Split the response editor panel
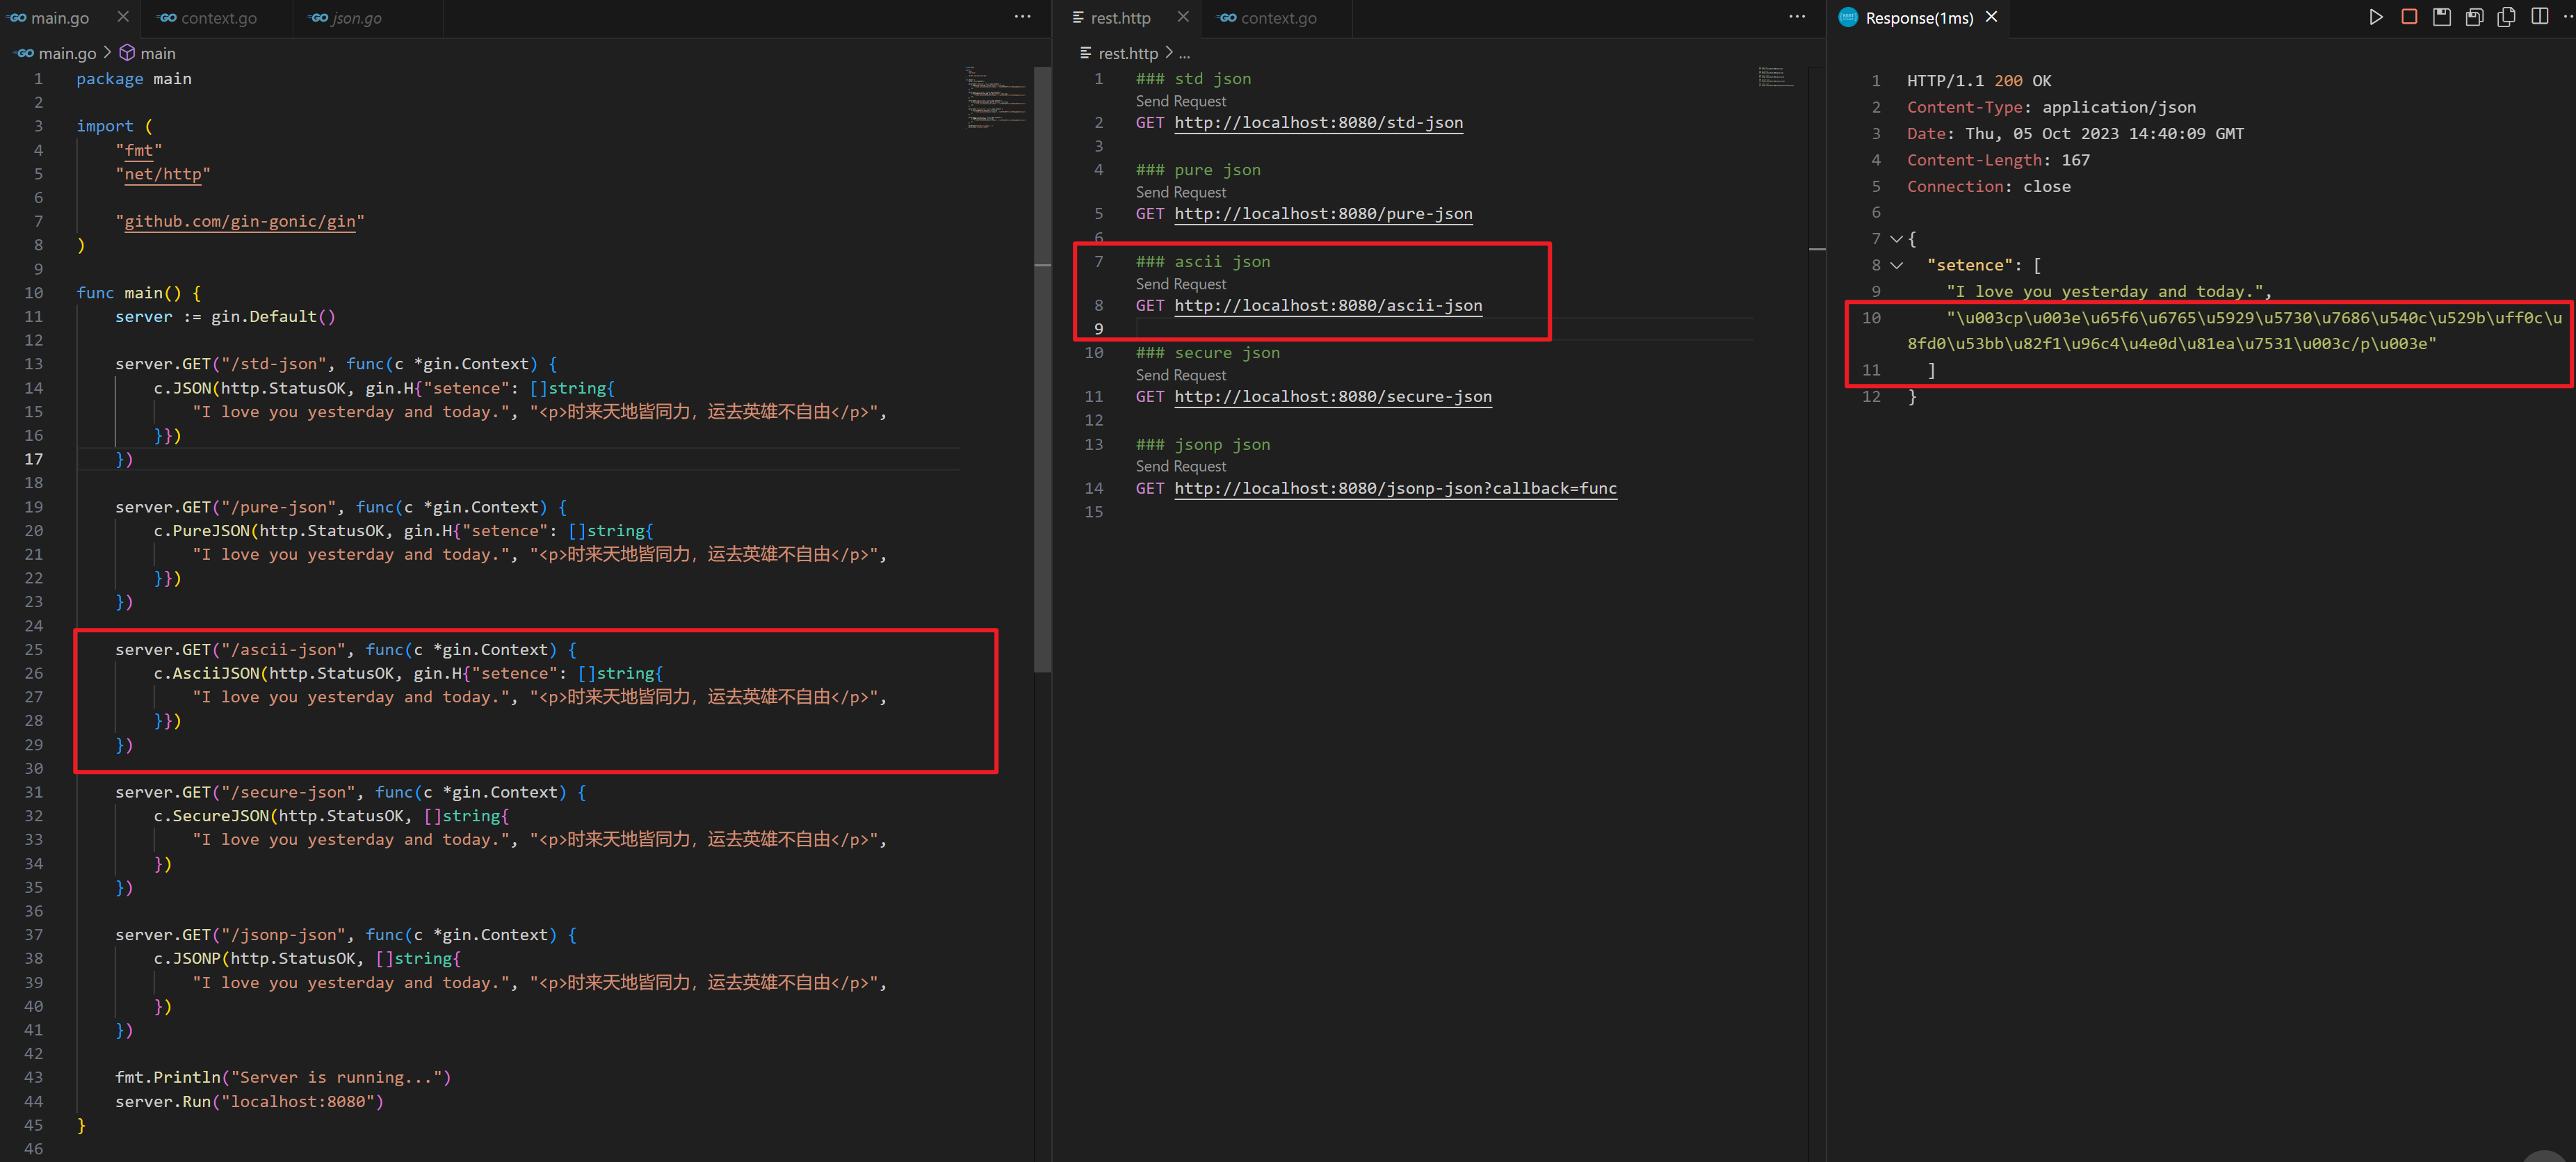2576x1162 pixels. coord(2540,17)
